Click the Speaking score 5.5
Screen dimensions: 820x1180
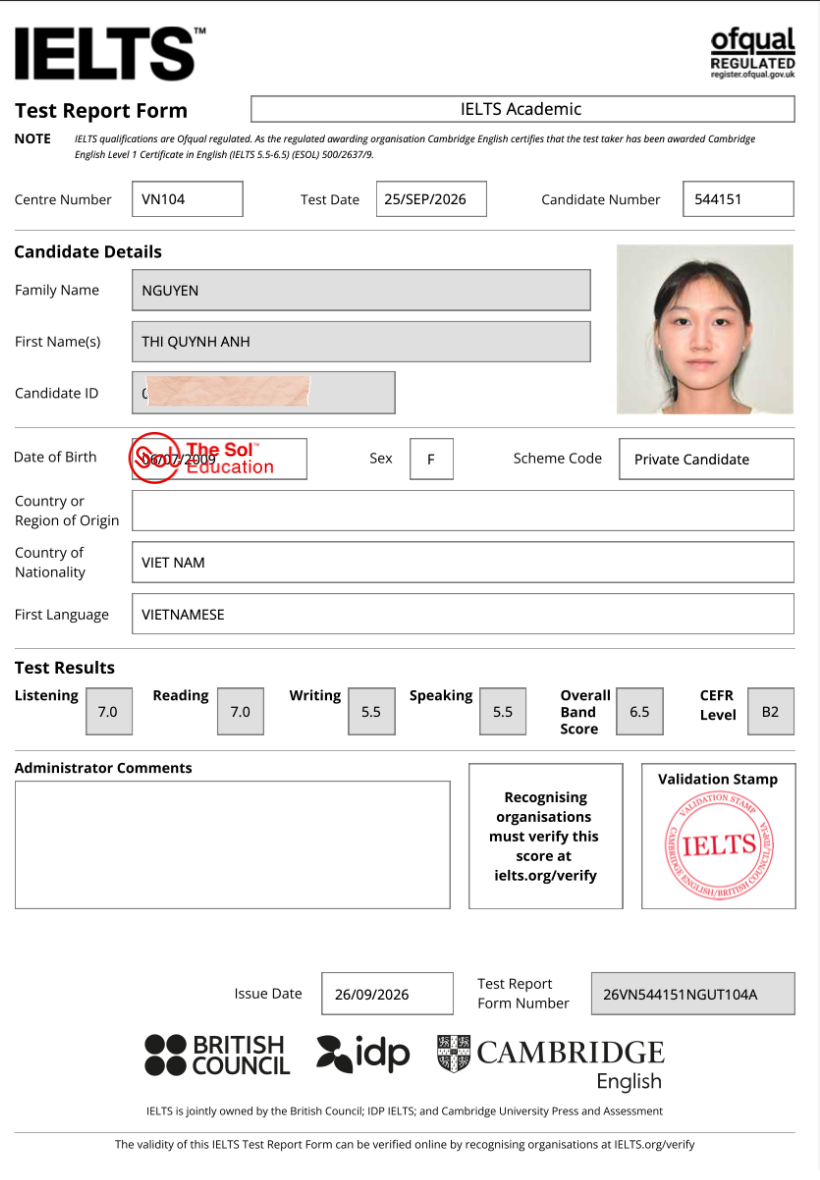pyautogui.click(x=503, y=711)
